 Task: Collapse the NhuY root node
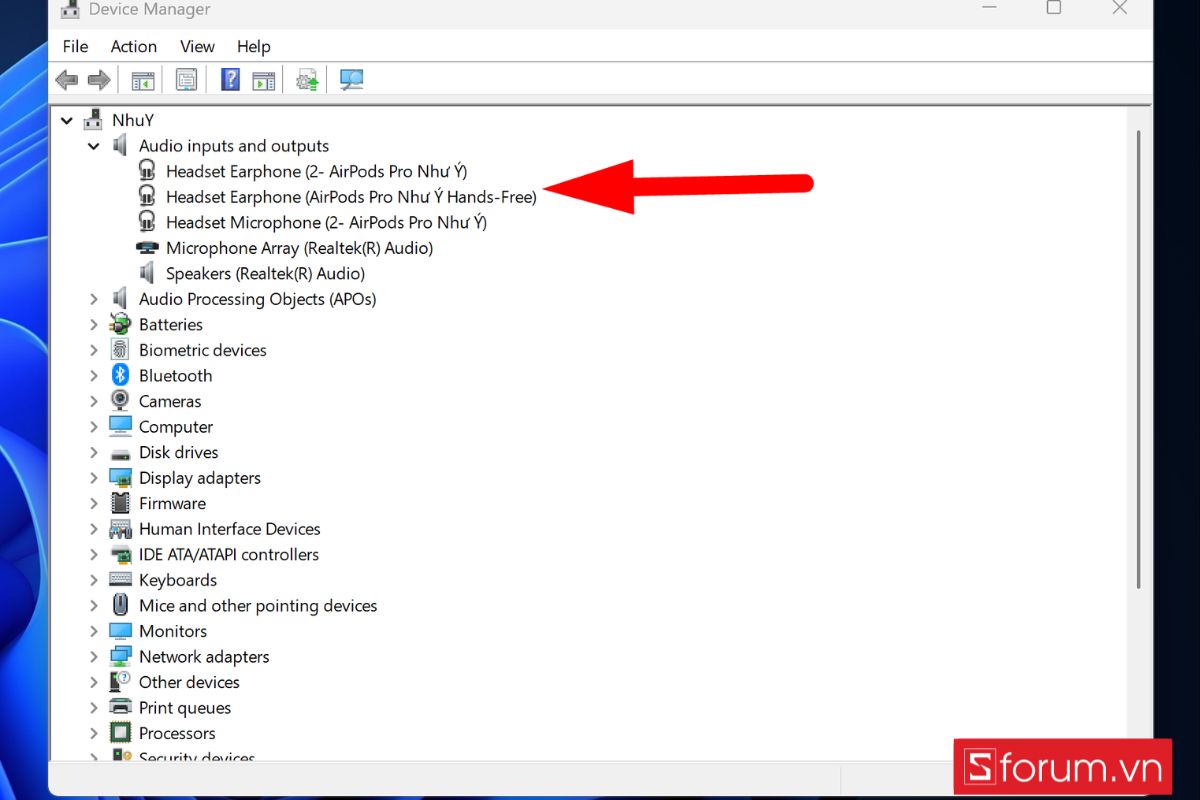(67, 120)
